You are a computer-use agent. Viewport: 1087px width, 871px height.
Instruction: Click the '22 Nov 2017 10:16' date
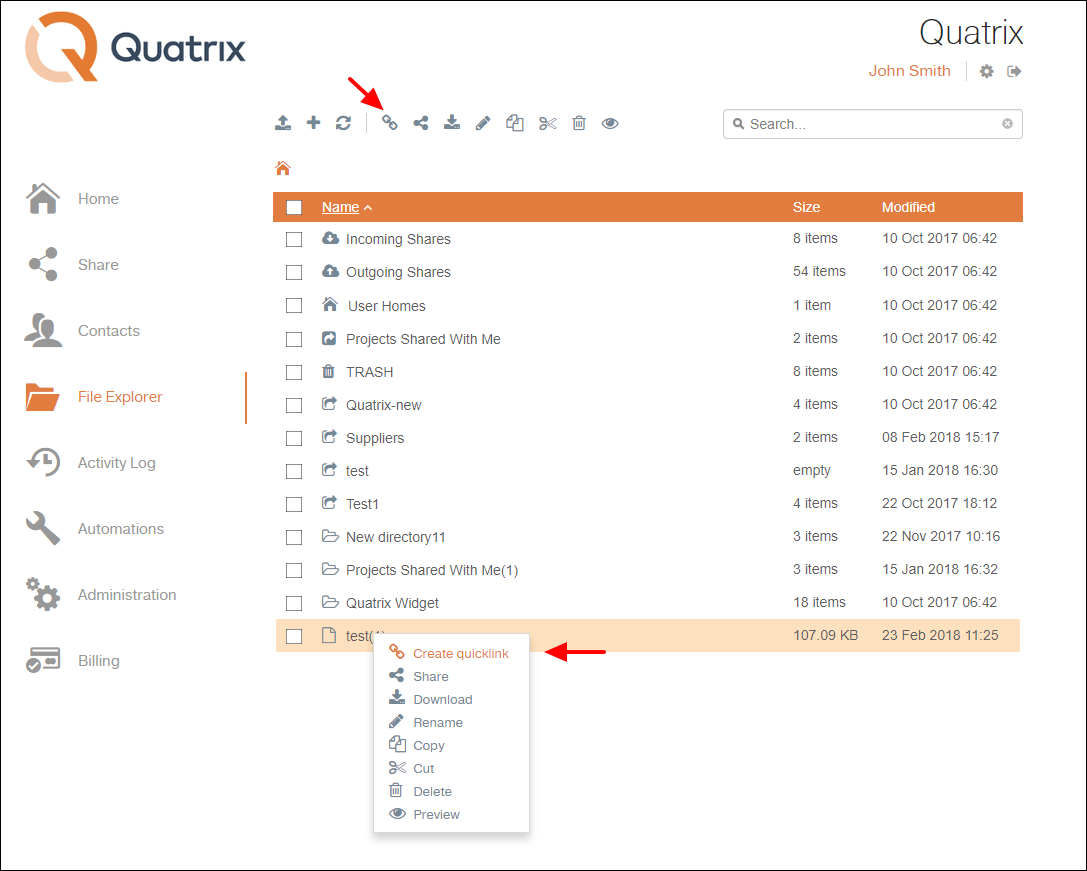941,536
